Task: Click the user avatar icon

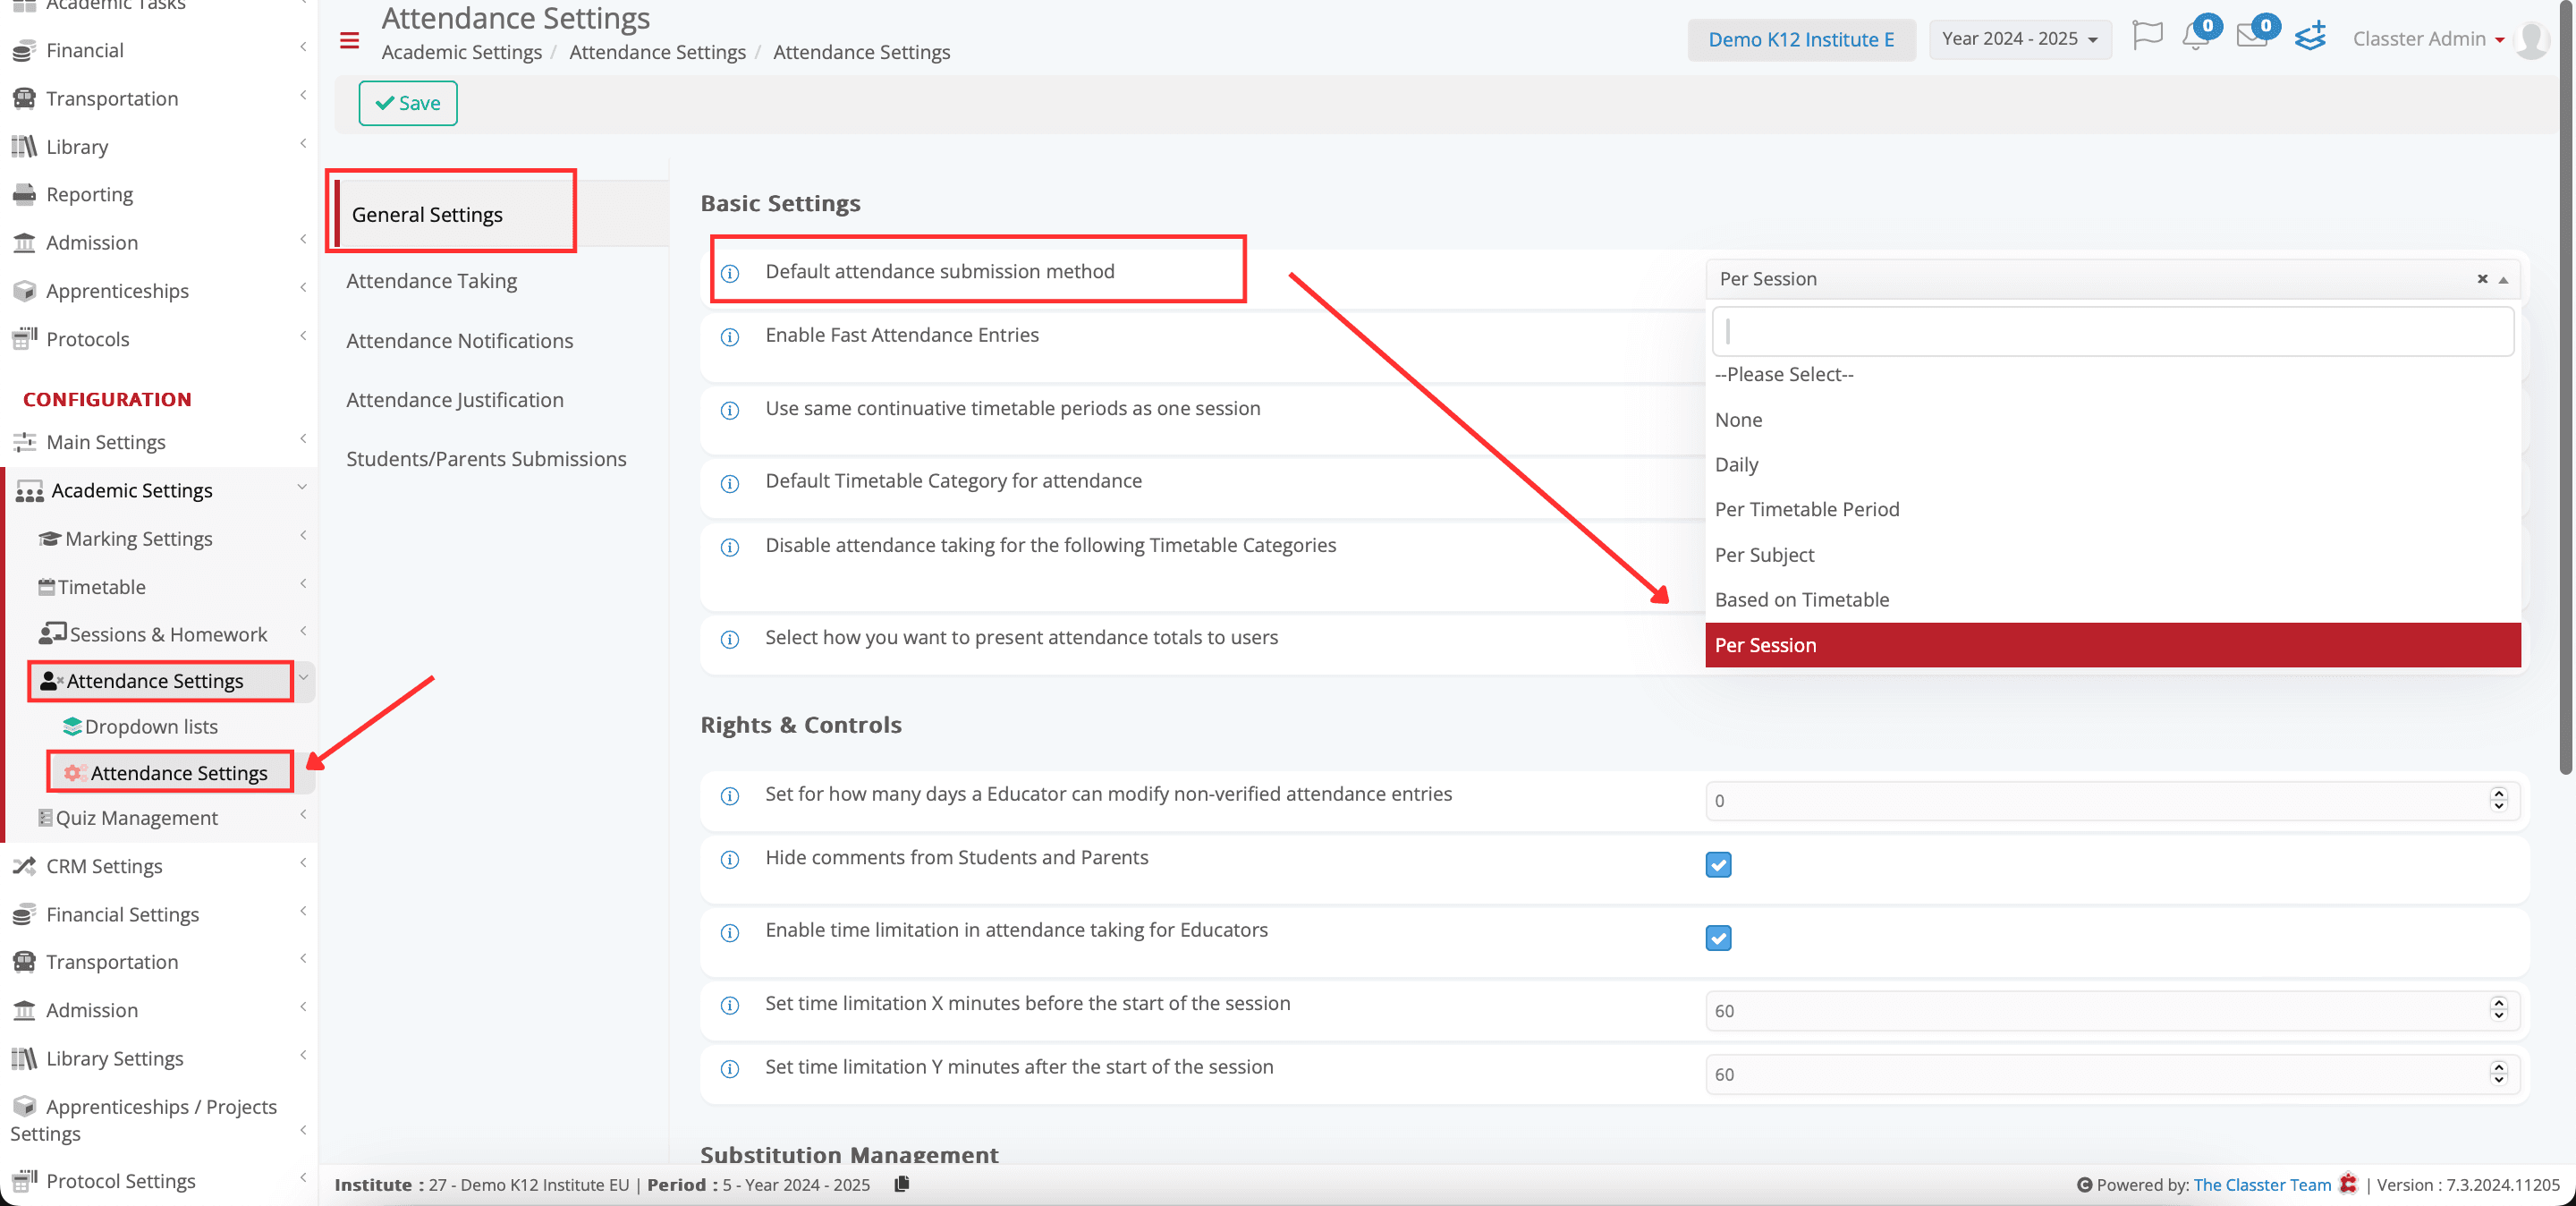Action: 2531,39
